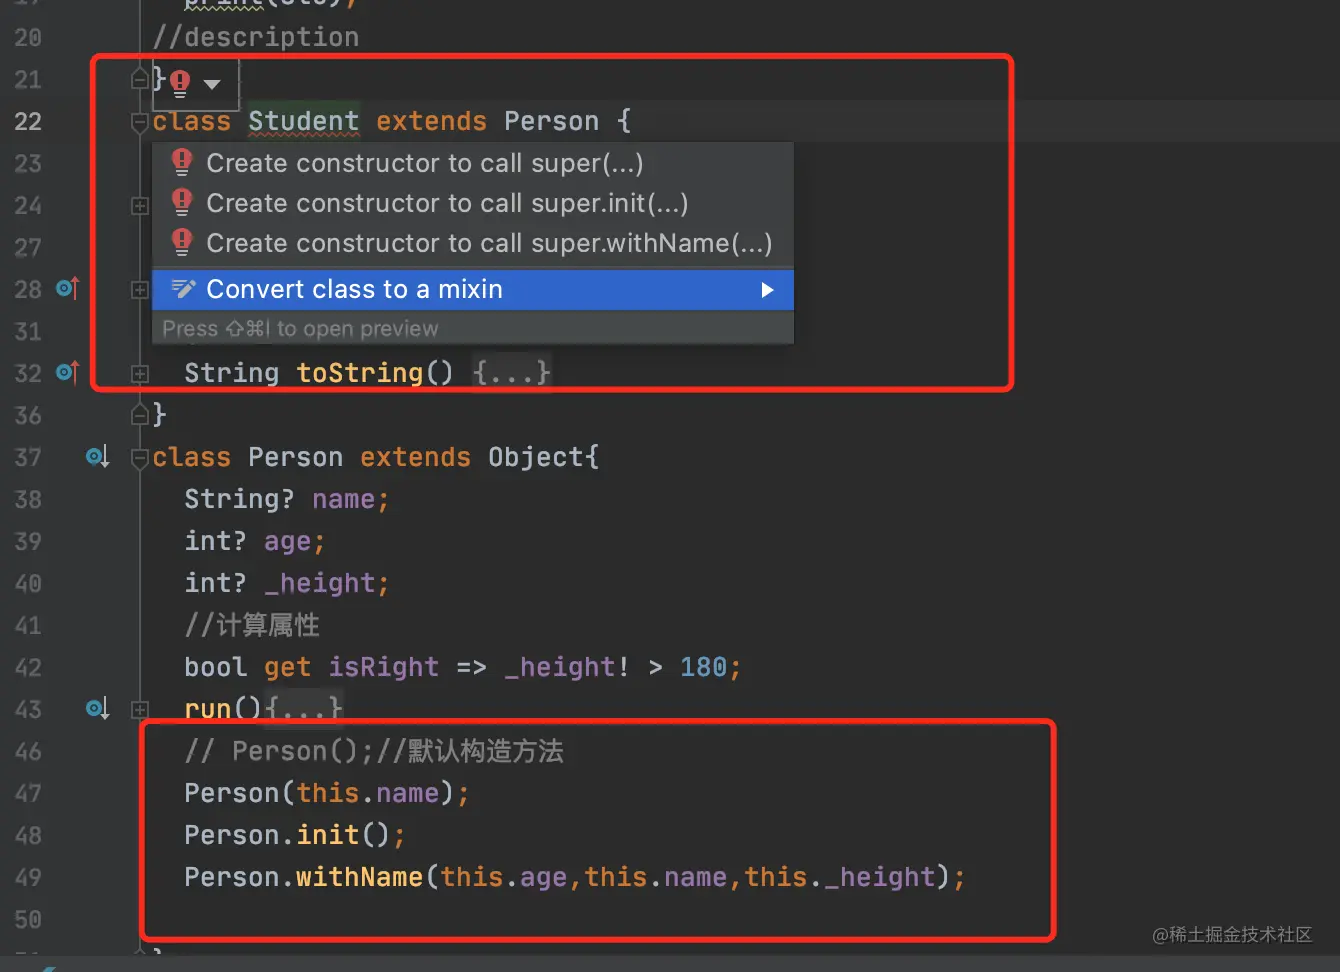Click the folded {...} placeholder after toString()
This screenshot has width=1340, height=972.
(511, 373)
